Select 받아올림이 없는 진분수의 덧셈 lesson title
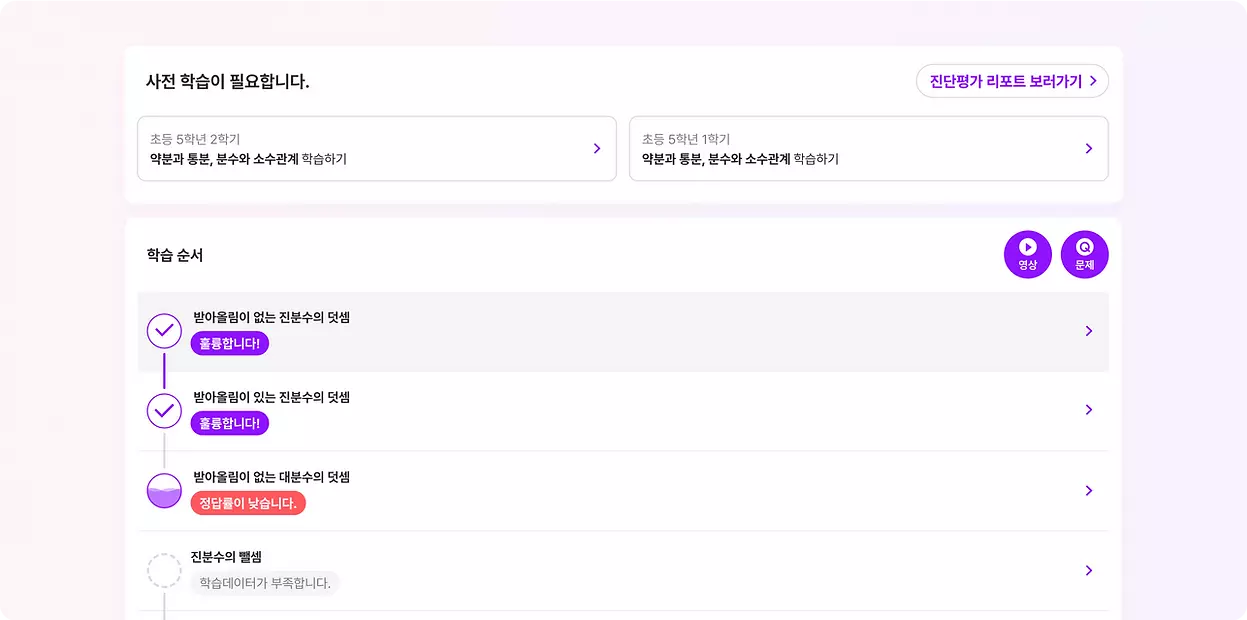The image size is (1247, 620). [x=272, y=317]
